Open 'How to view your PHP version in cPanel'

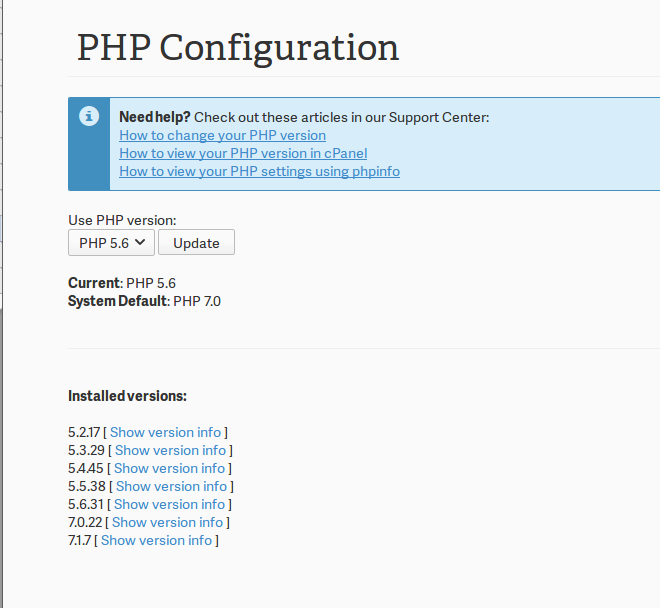[243, 153]
